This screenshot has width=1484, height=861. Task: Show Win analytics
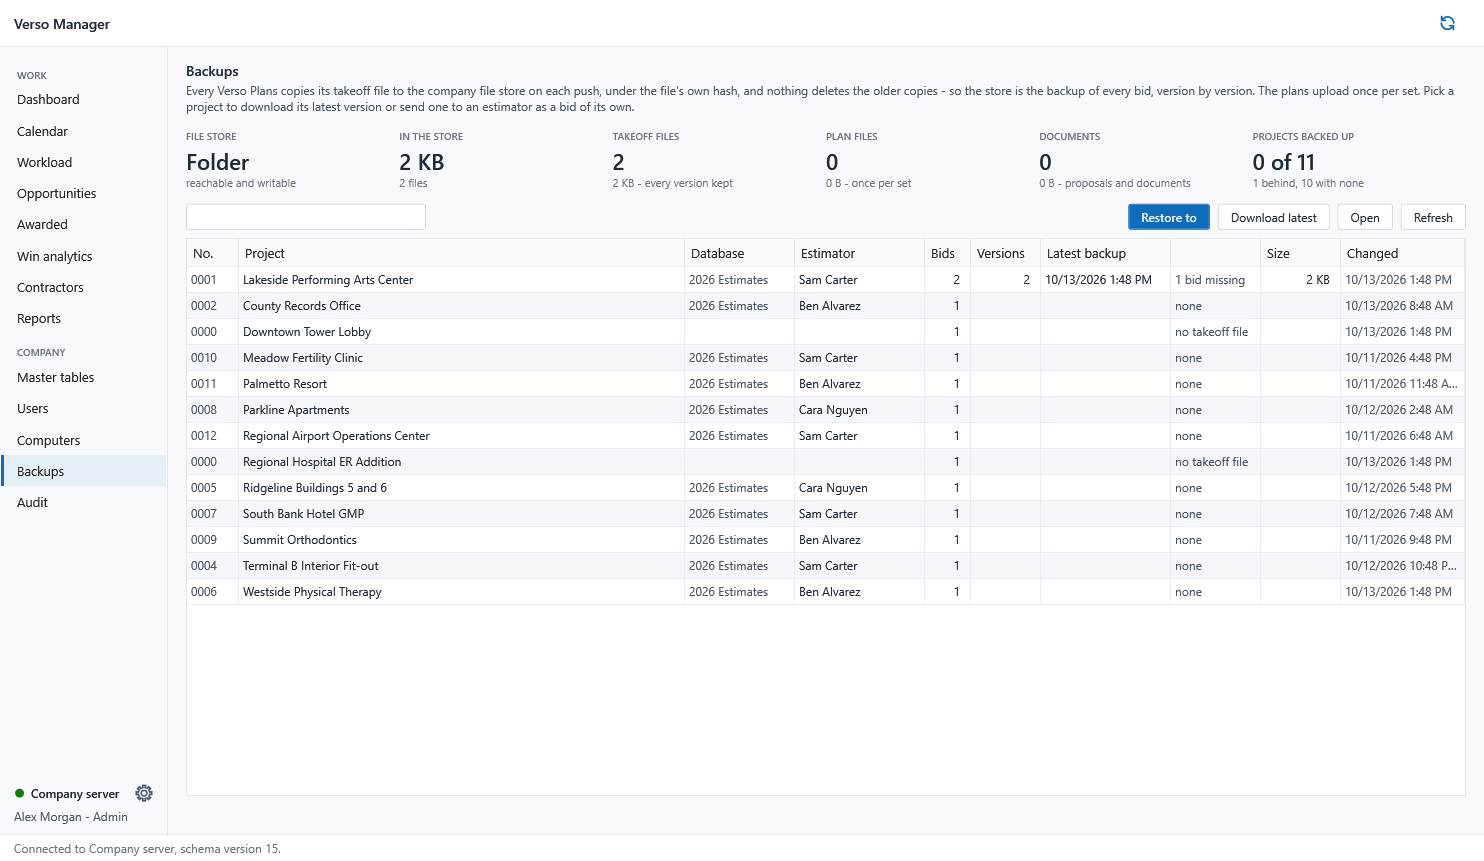click(83, 256)
